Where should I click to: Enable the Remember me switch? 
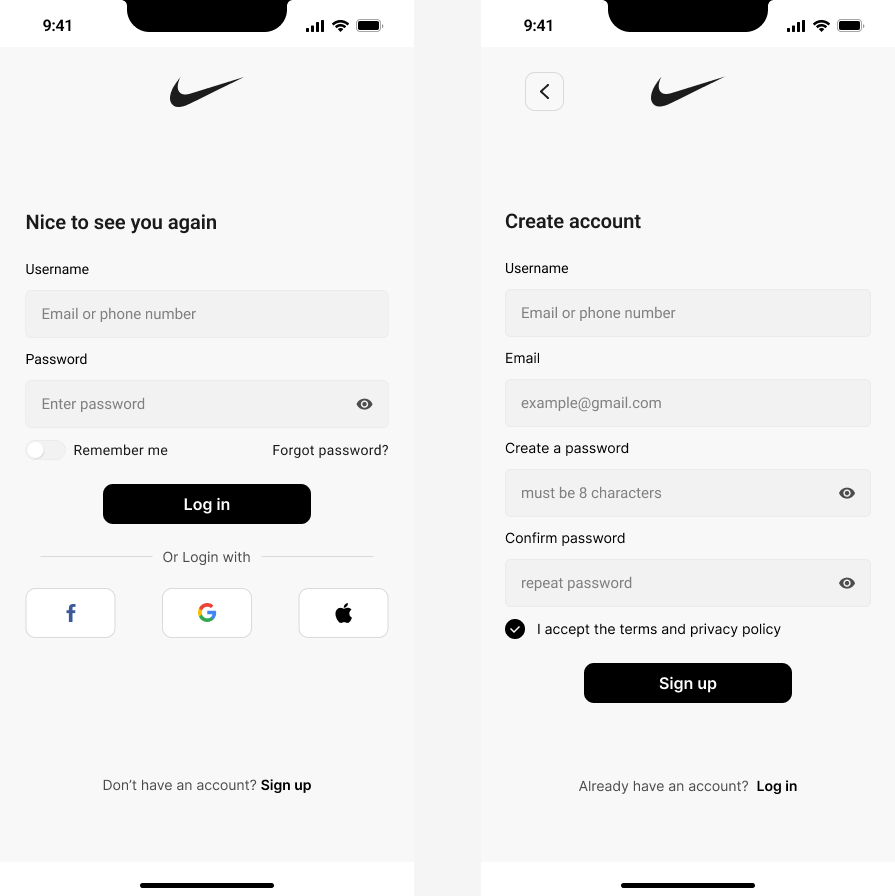pyautogui.click(x=45, y=450)
